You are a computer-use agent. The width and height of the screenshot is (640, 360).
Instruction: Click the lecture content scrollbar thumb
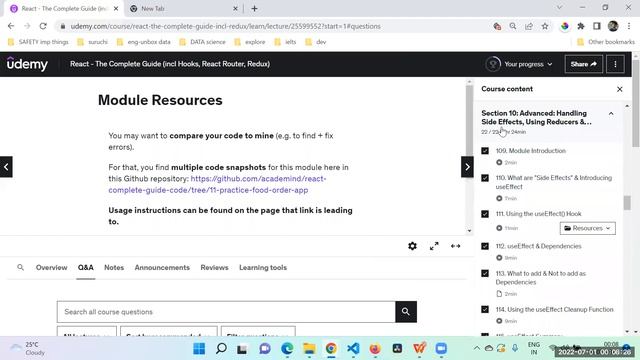(469, 120)
